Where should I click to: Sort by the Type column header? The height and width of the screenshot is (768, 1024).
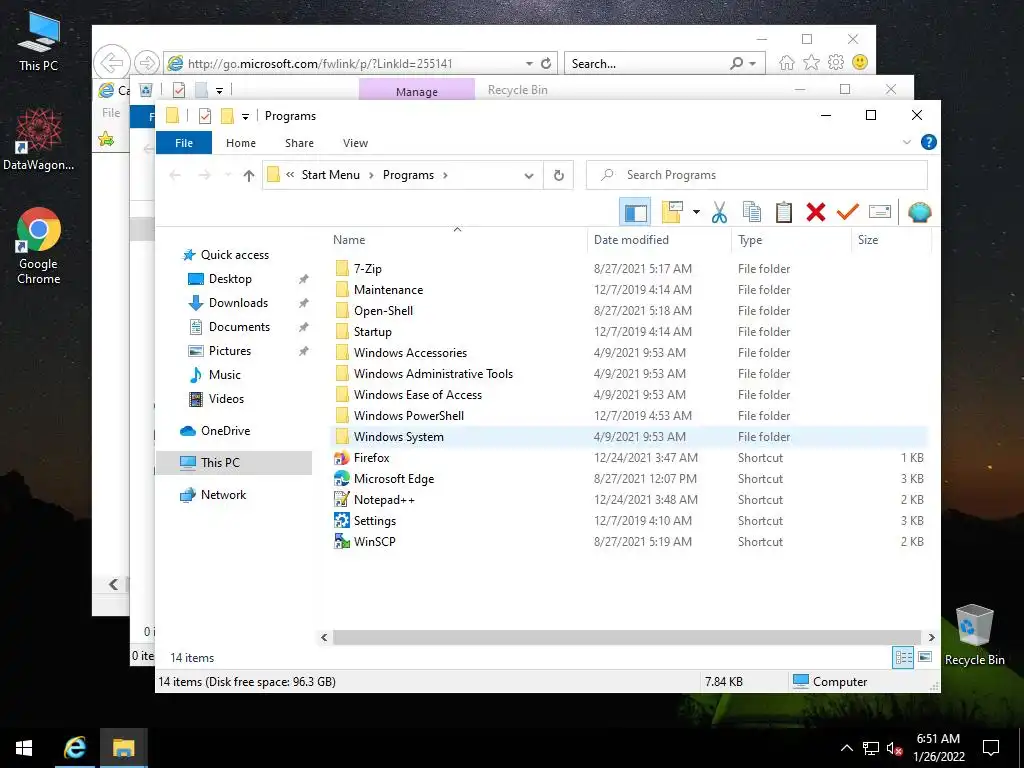pos(791,240)
